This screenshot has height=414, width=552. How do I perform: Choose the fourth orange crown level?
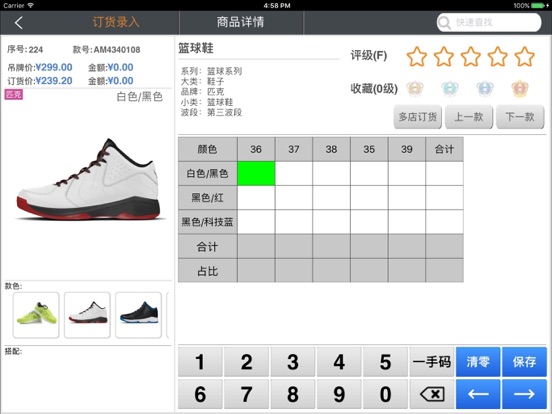pyautogui.click(x=520, y=88)
